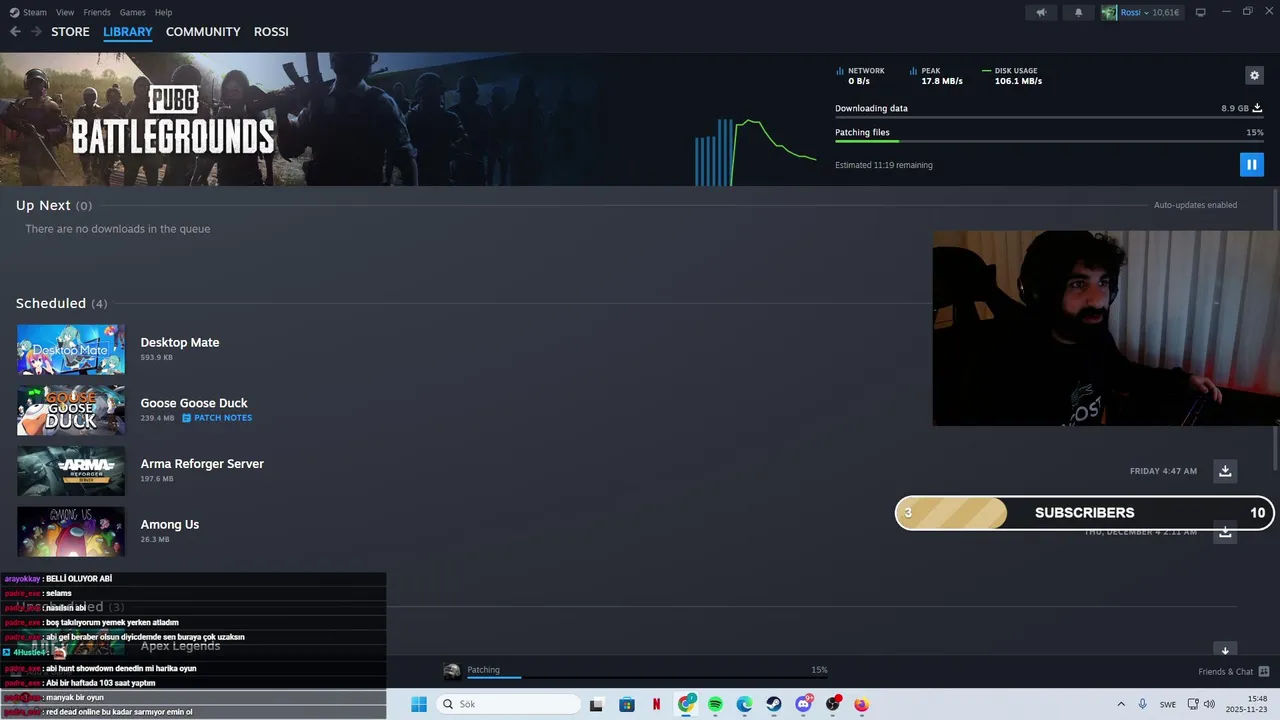The width and height of the screenshot is (1280, 720).
Task: Open Goose Goose Duck PATCH NOTES
Action: click(x=217, y=418)
